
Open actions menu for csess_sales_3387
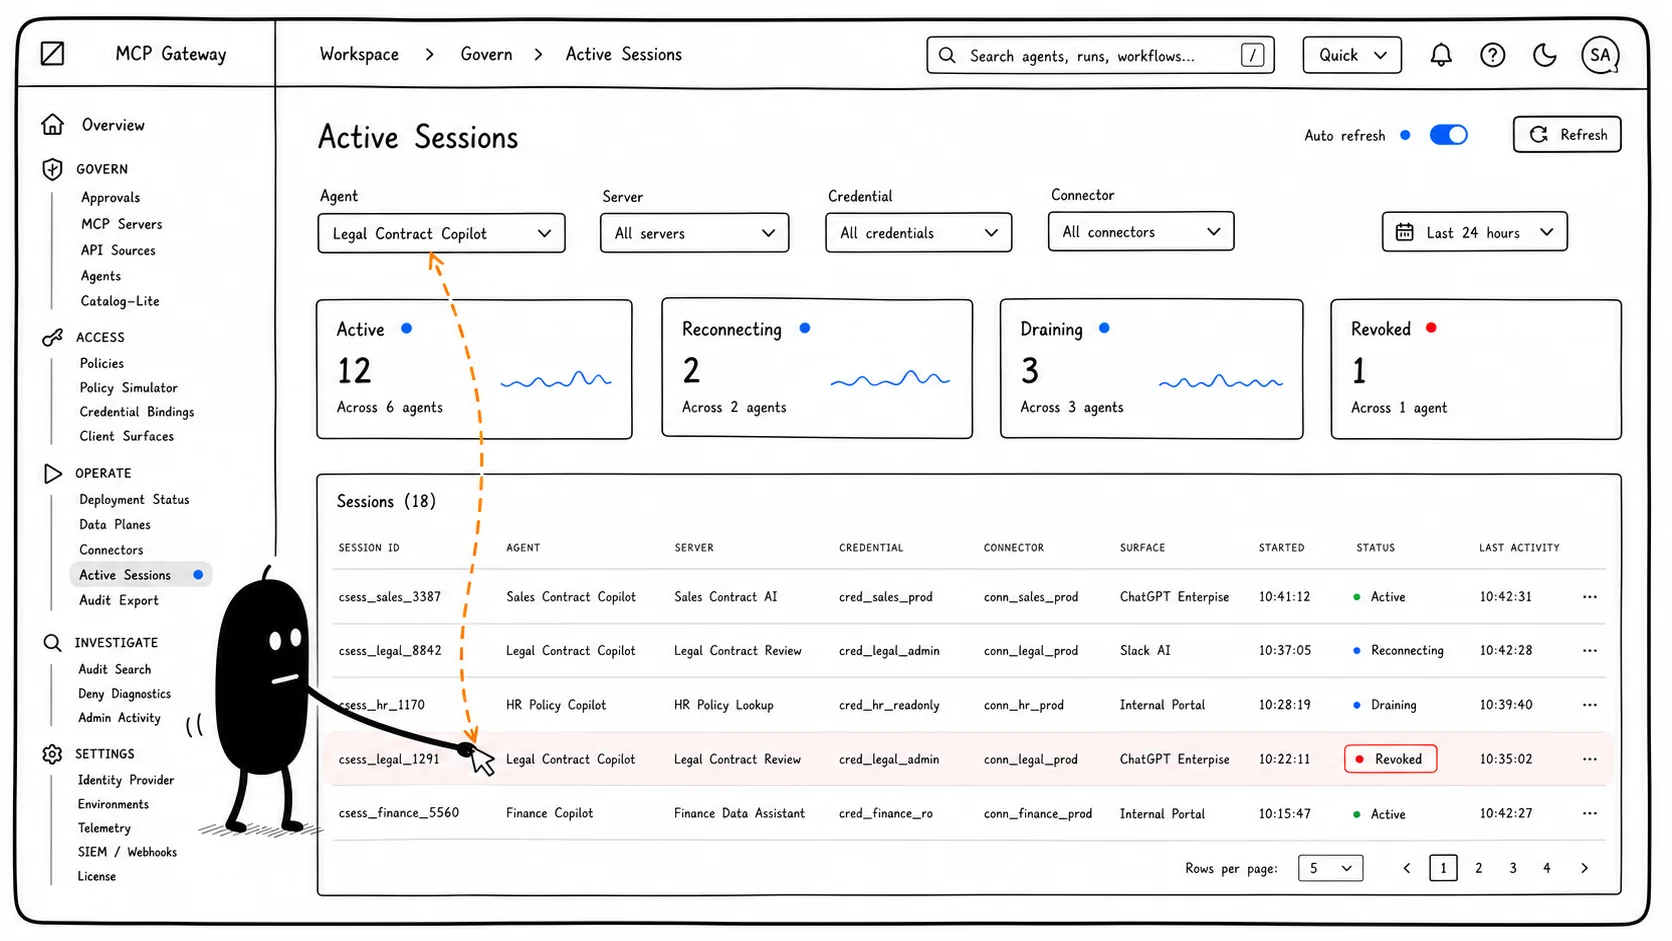(1590, 597)
